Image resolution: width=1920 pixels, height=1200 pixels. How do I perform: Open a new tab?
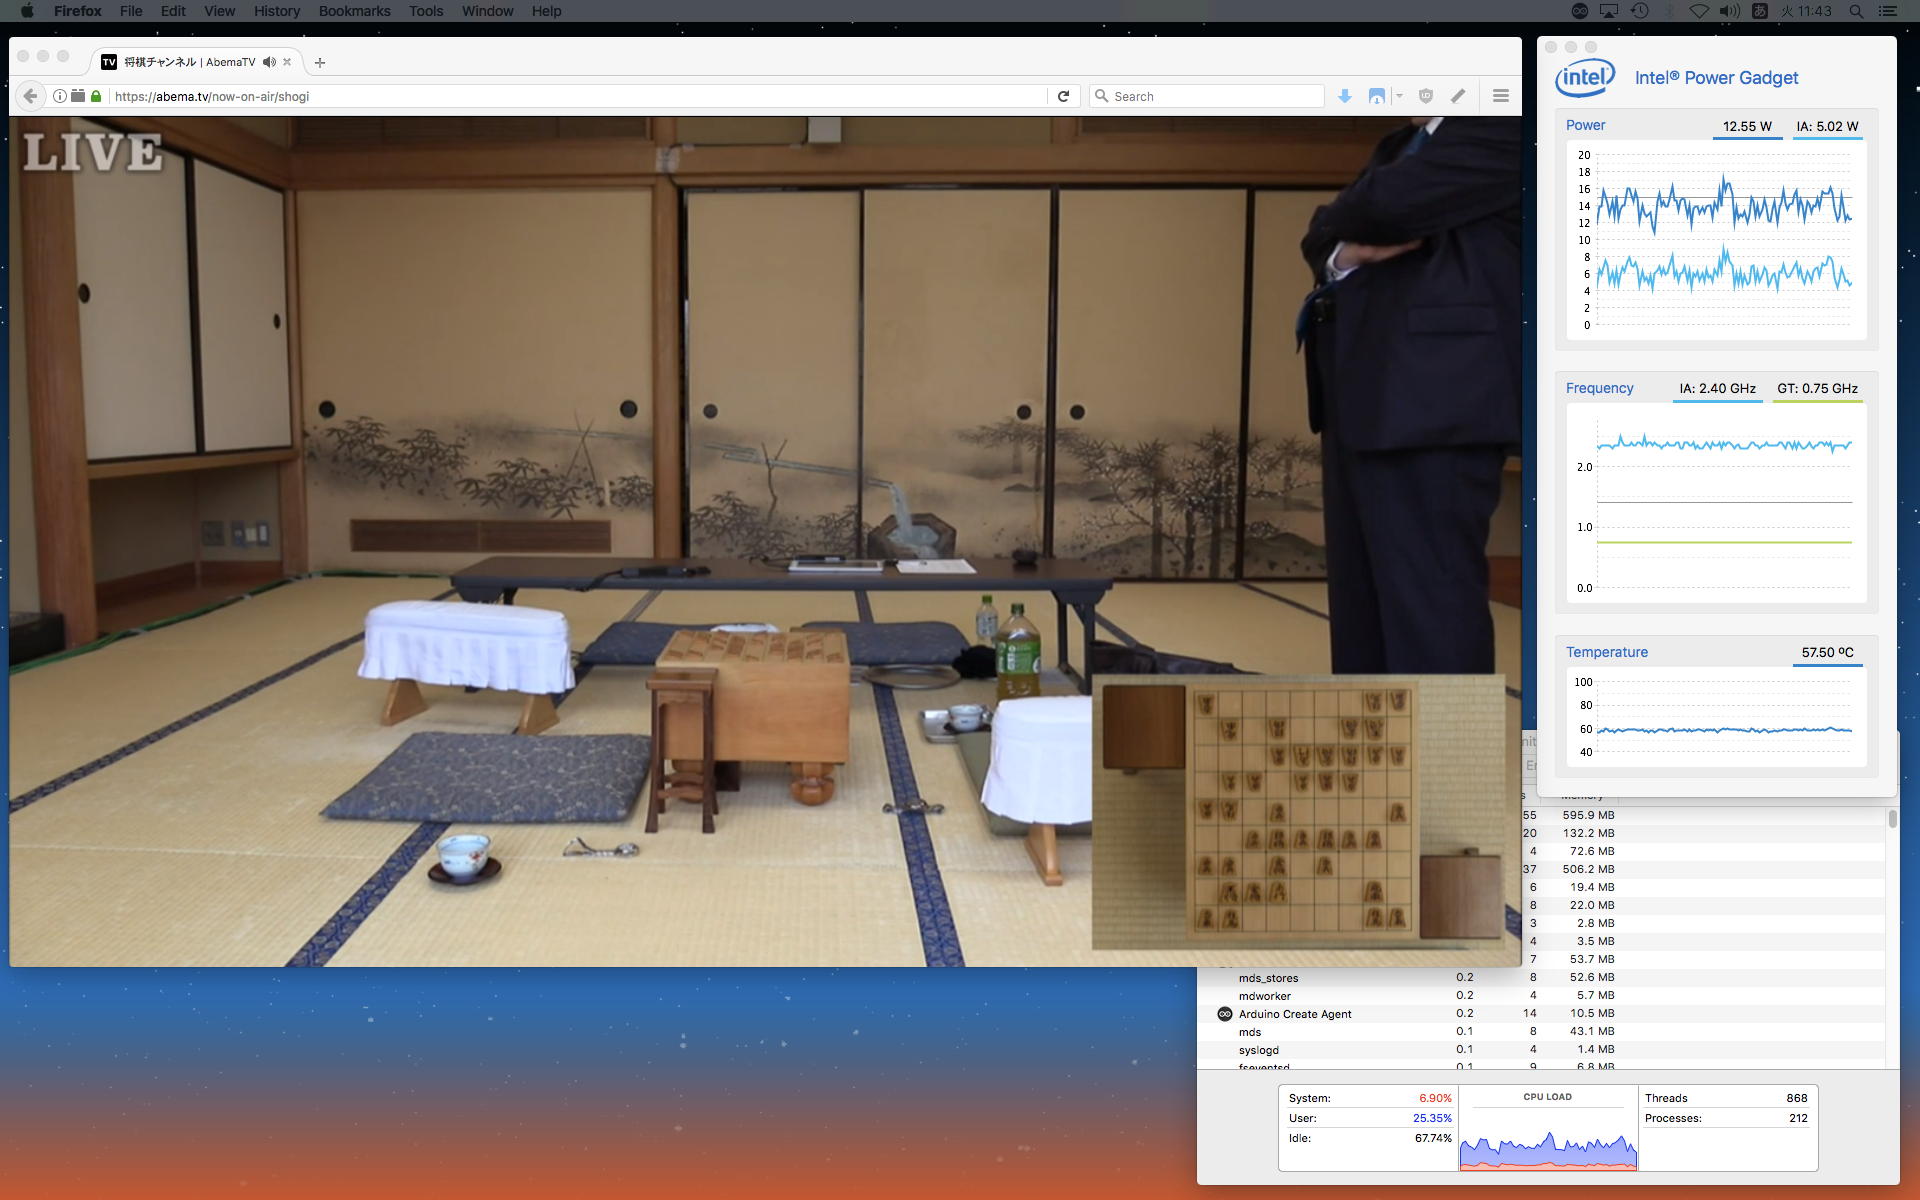[320, 62]
